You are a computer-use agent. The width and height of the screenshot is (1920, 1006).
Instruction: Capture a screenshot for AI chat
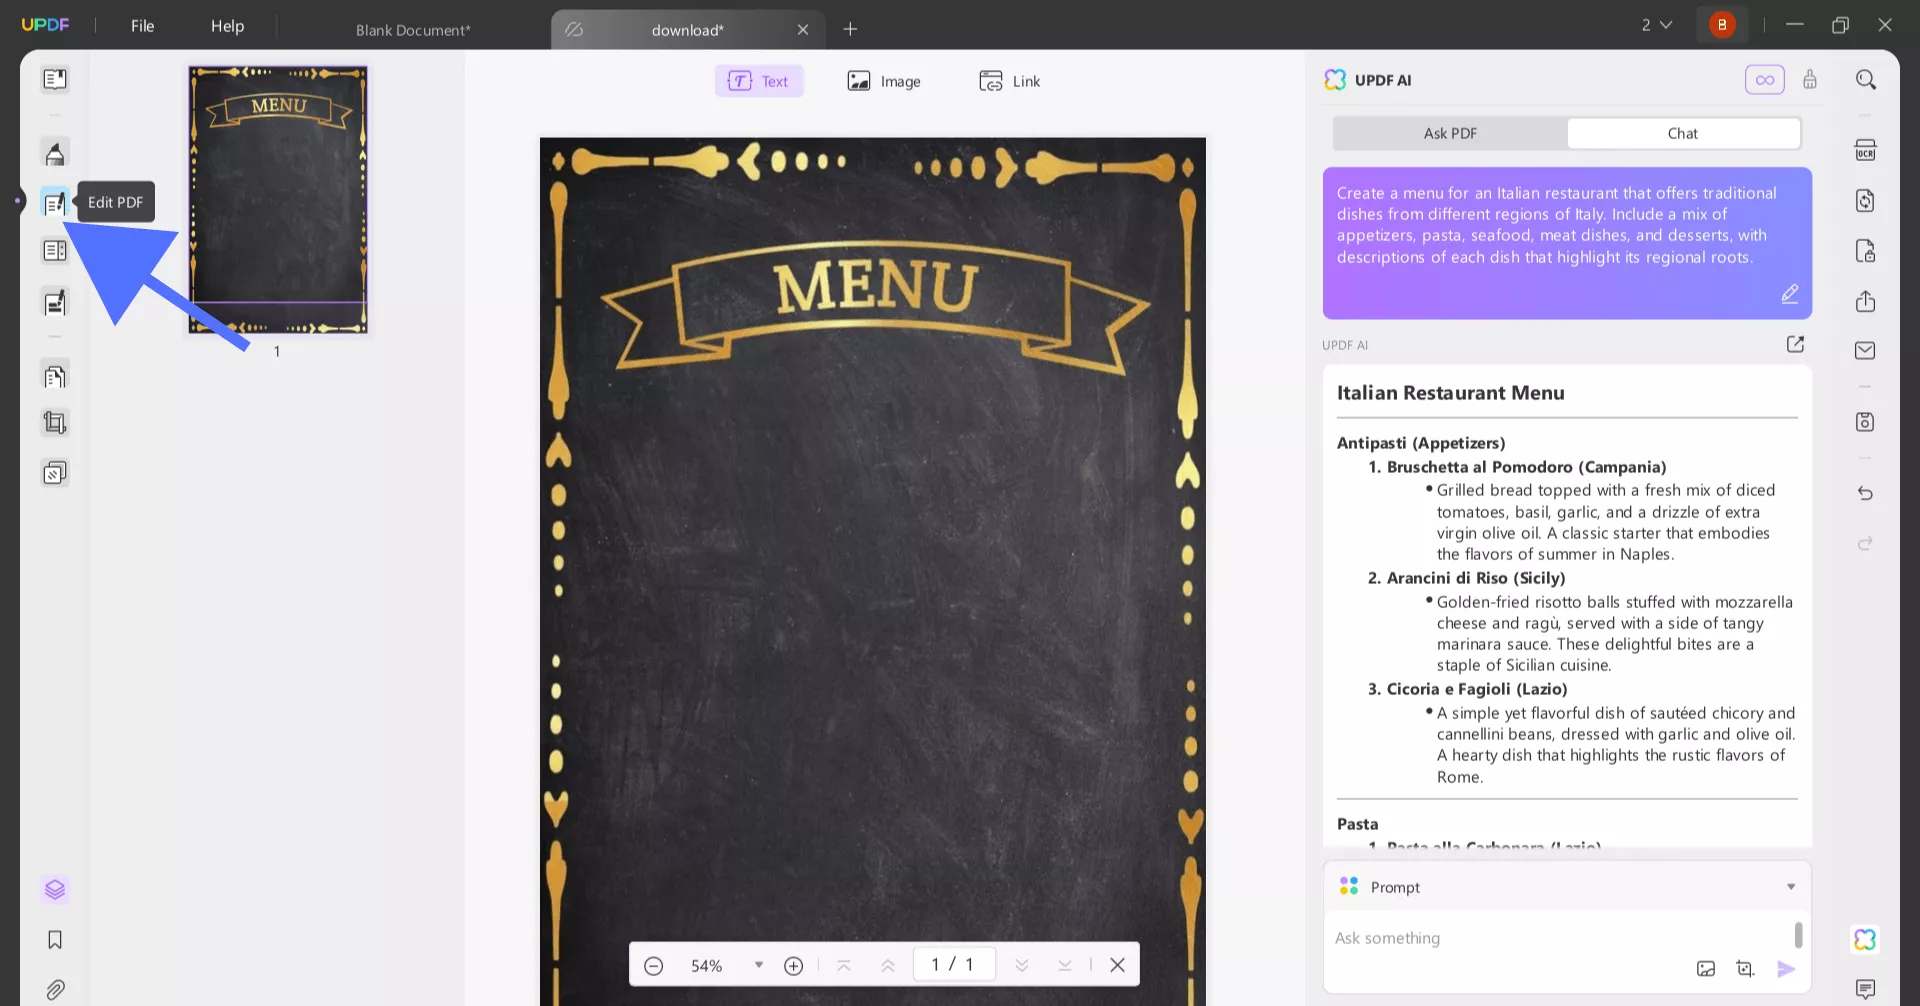1745,968
